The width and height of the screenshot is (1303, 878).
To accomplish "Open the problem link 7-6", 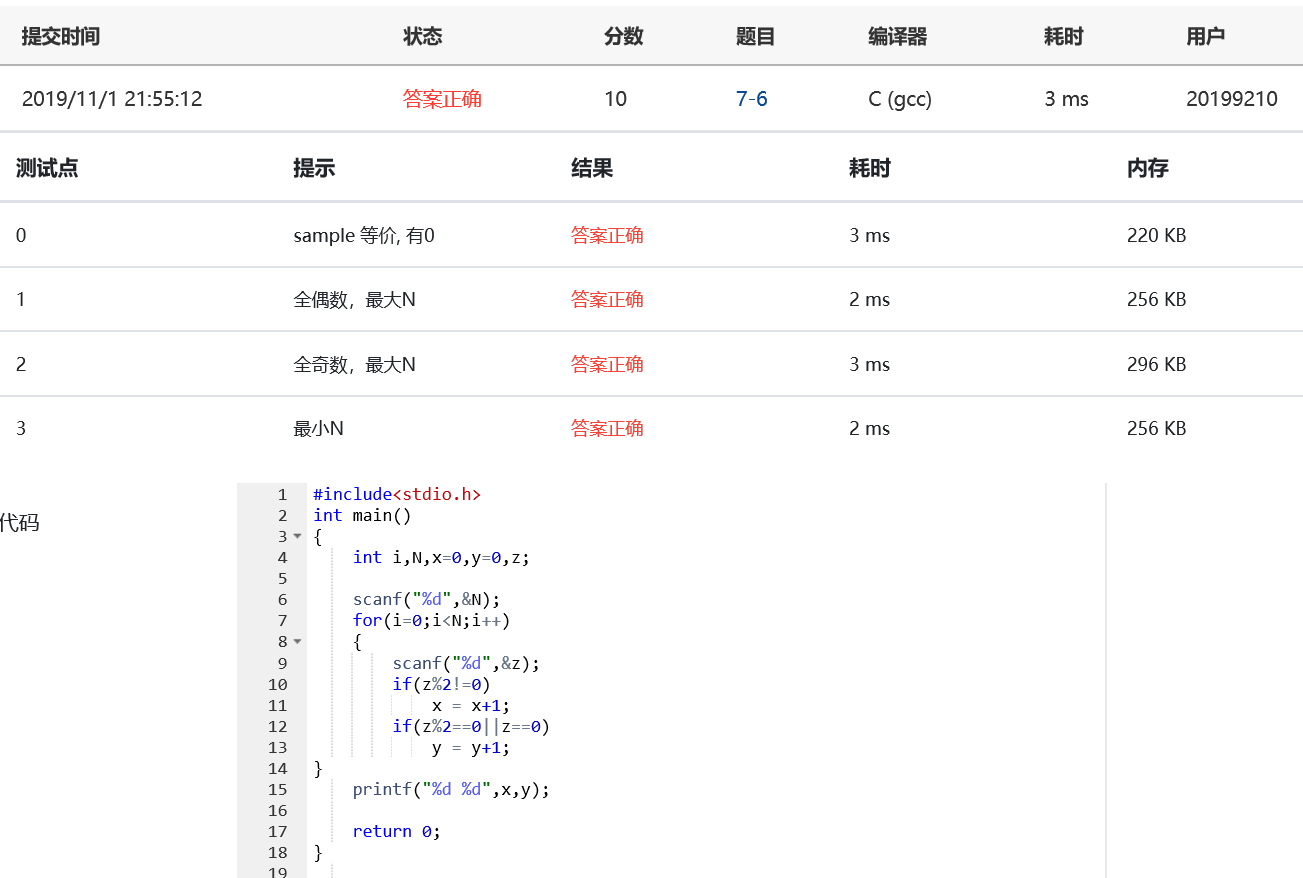I will pos(751,99).
